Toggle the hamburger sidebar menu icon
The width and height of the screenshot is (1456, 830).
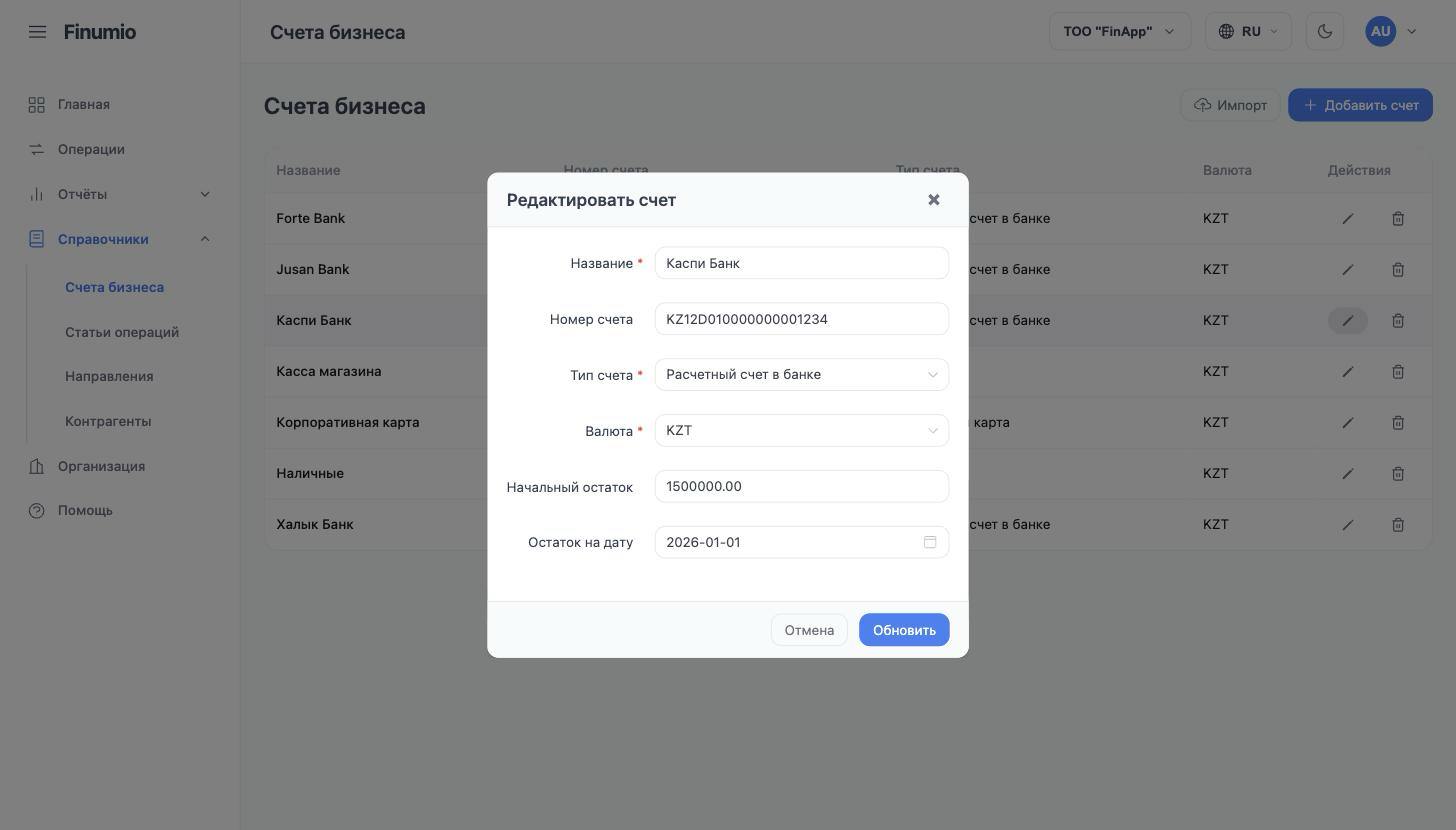coord(37,32)
